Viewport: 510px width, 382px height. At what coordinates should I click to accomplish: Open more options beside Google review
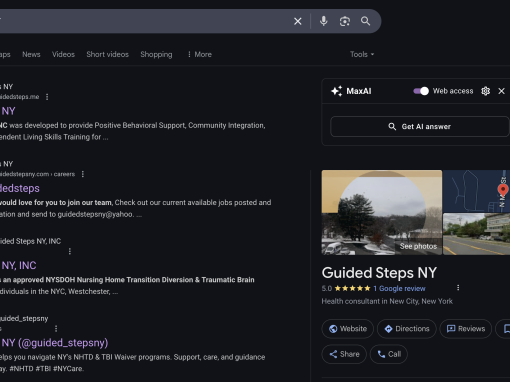point(458,288)
